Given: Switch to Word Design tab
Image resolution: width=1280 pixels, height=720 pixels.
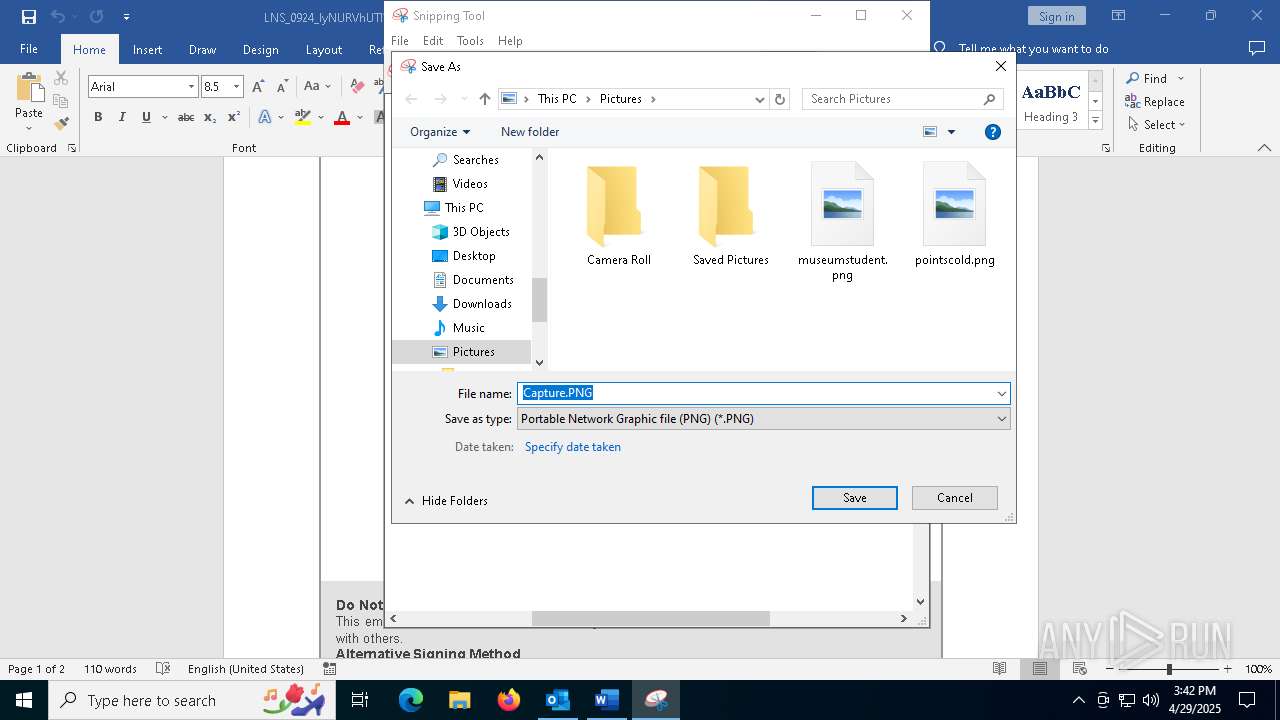Looking at the screenshot, I should pos(260,50).
